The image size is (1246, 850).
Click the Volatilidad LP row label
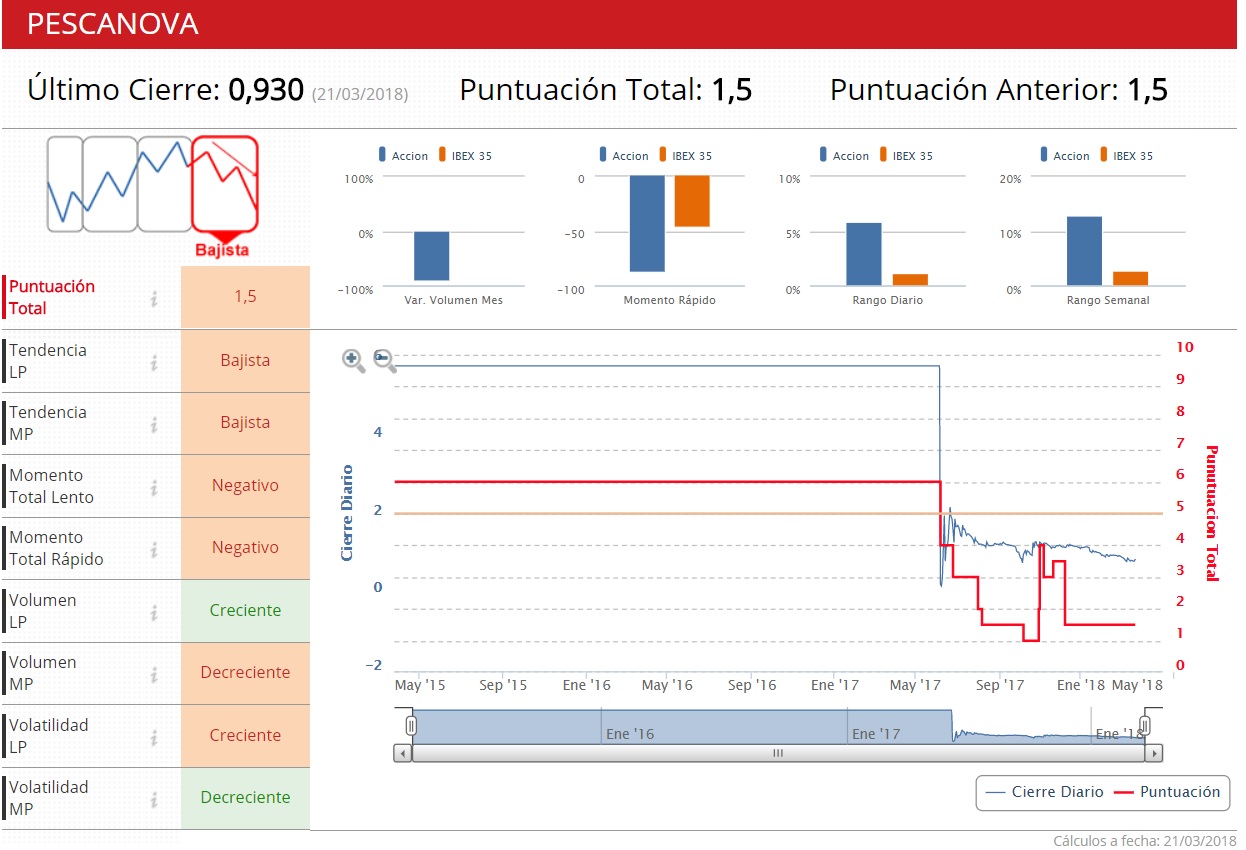click(49, 736)
